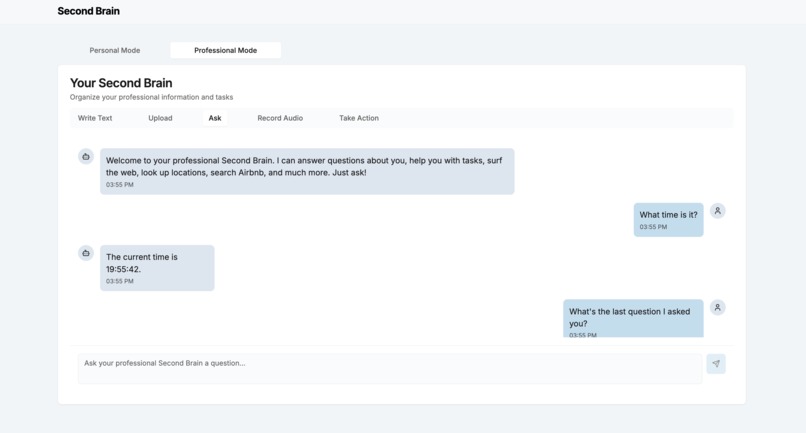Screen dimensions: 806x433
Task: Click the user avatar next to "What time is it?"
Action: pyautogui.click(x=718, y=211)
